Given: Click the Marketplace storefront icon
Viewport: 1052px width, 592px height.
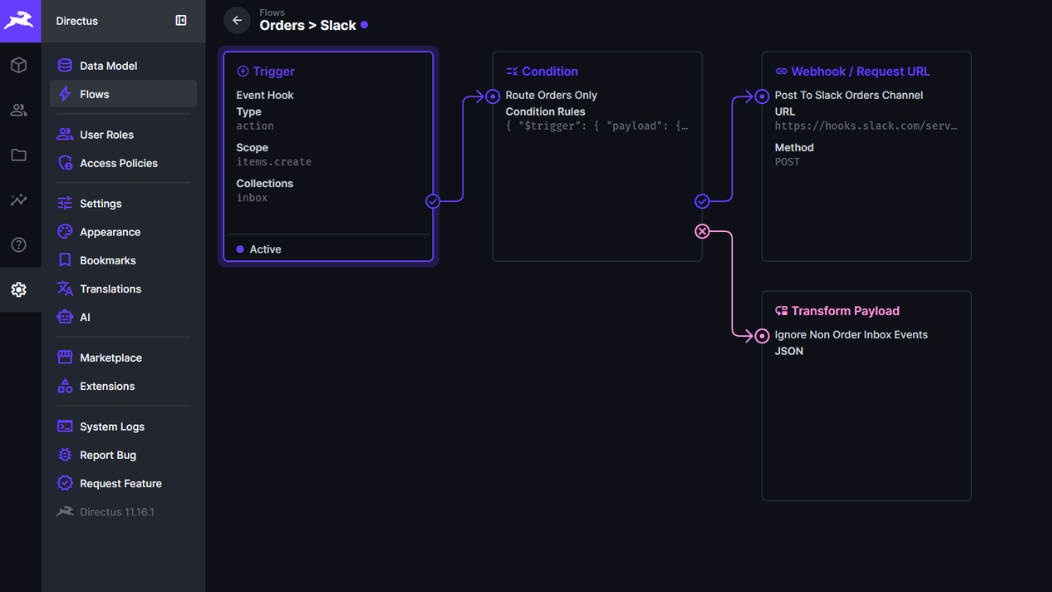Looking at the screenshot, I should 64,357.
